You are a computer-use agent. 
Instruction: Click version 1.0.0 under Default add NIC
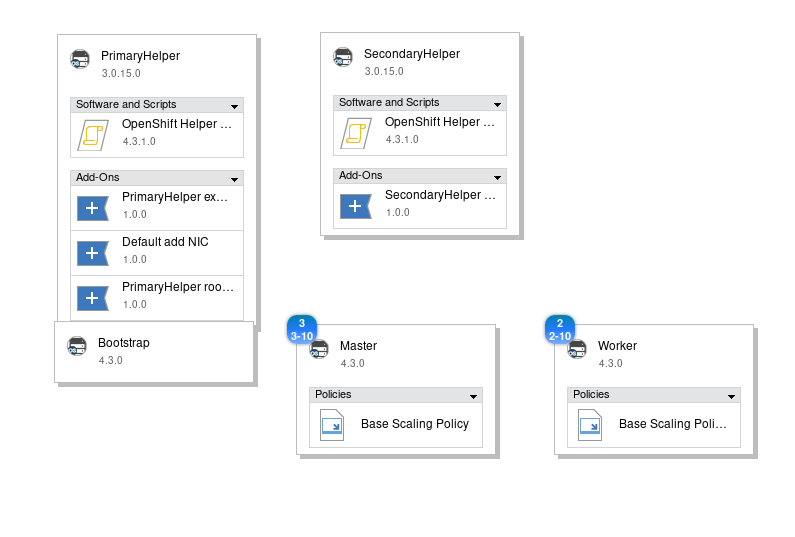click(x=135, y=260)
